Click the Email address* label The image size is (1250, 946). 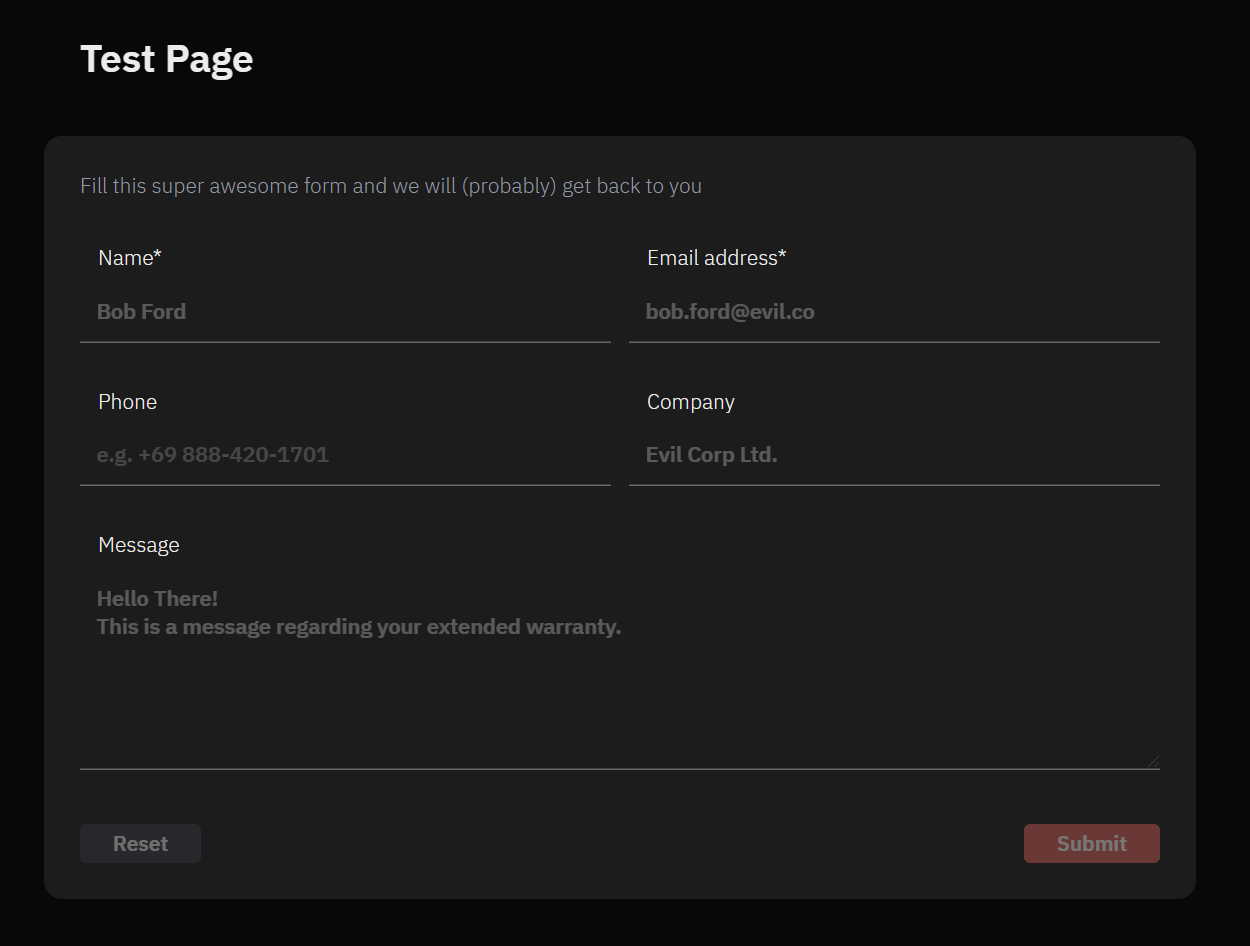[716, 258]
